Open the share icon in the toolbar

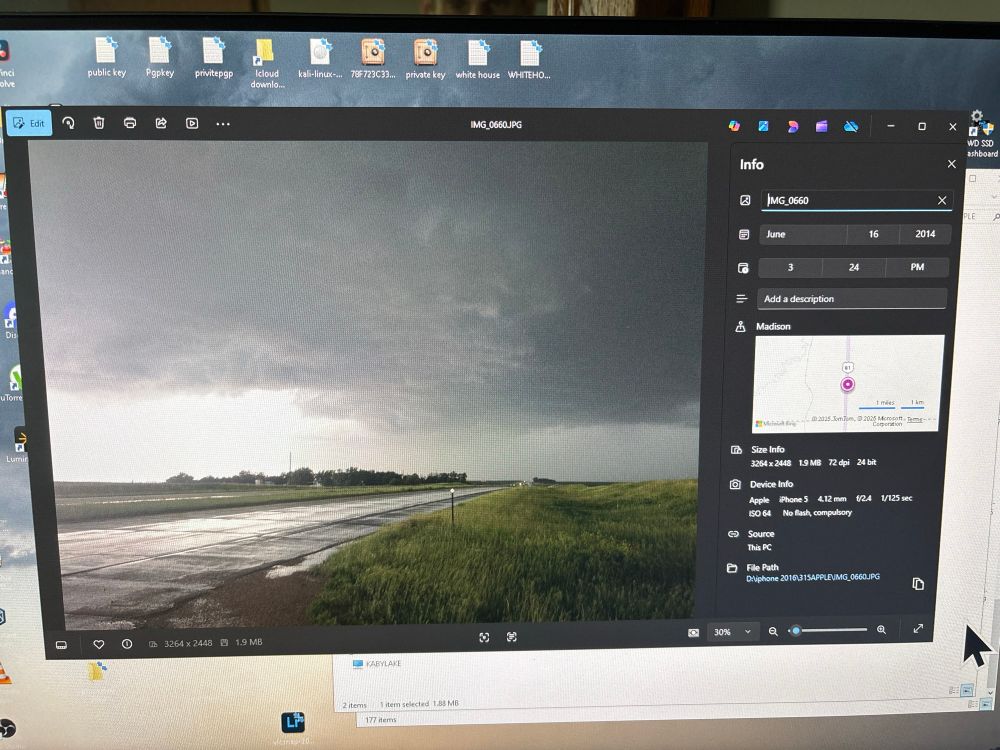pyautogui.click(x=161, y=123)
